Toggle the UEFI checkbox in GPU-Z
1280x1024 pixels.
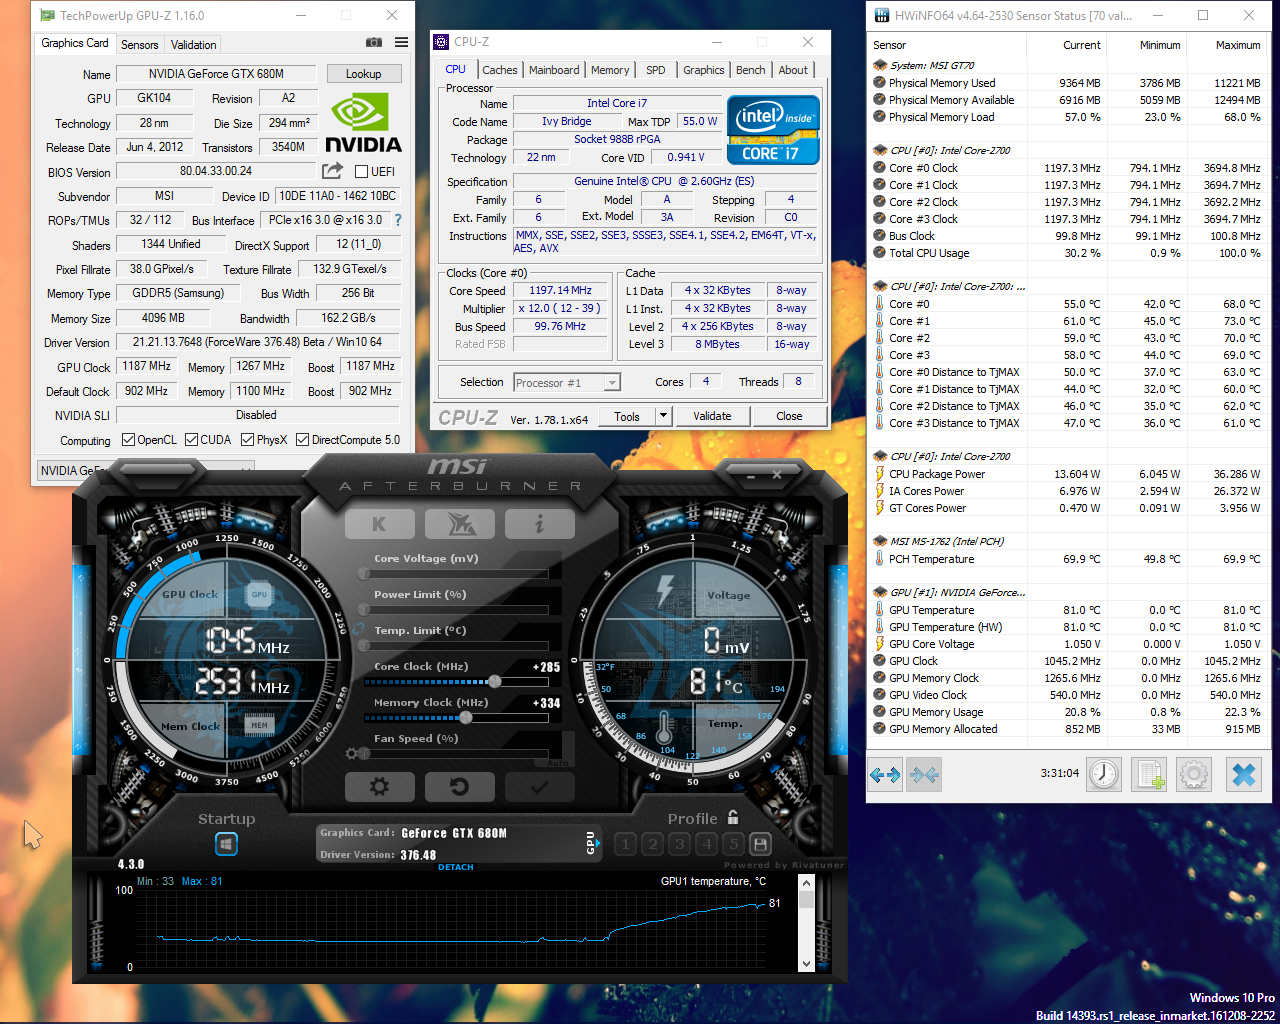coord(361,172)
